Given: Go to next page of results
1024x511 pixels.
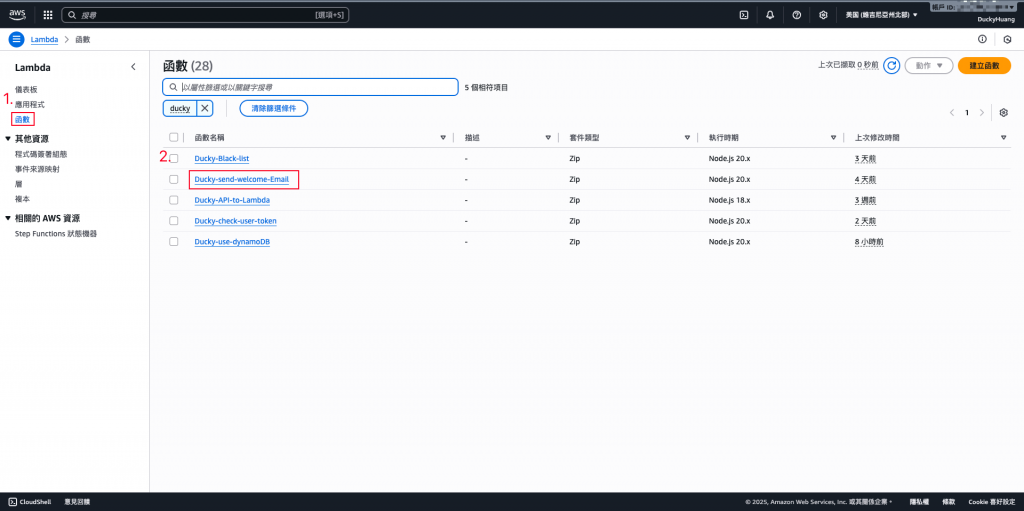Looking at the screenshot, I should coord(982,112).
